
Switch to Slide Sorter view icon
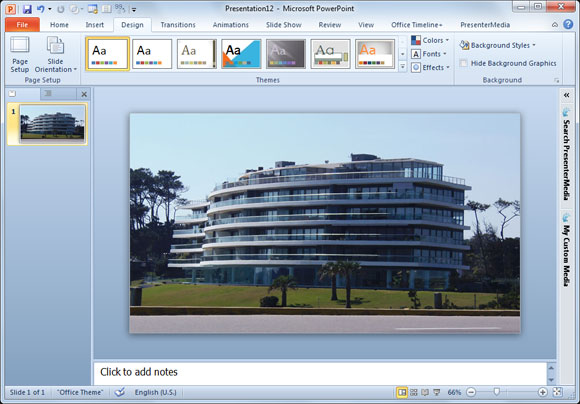(414, 392)
